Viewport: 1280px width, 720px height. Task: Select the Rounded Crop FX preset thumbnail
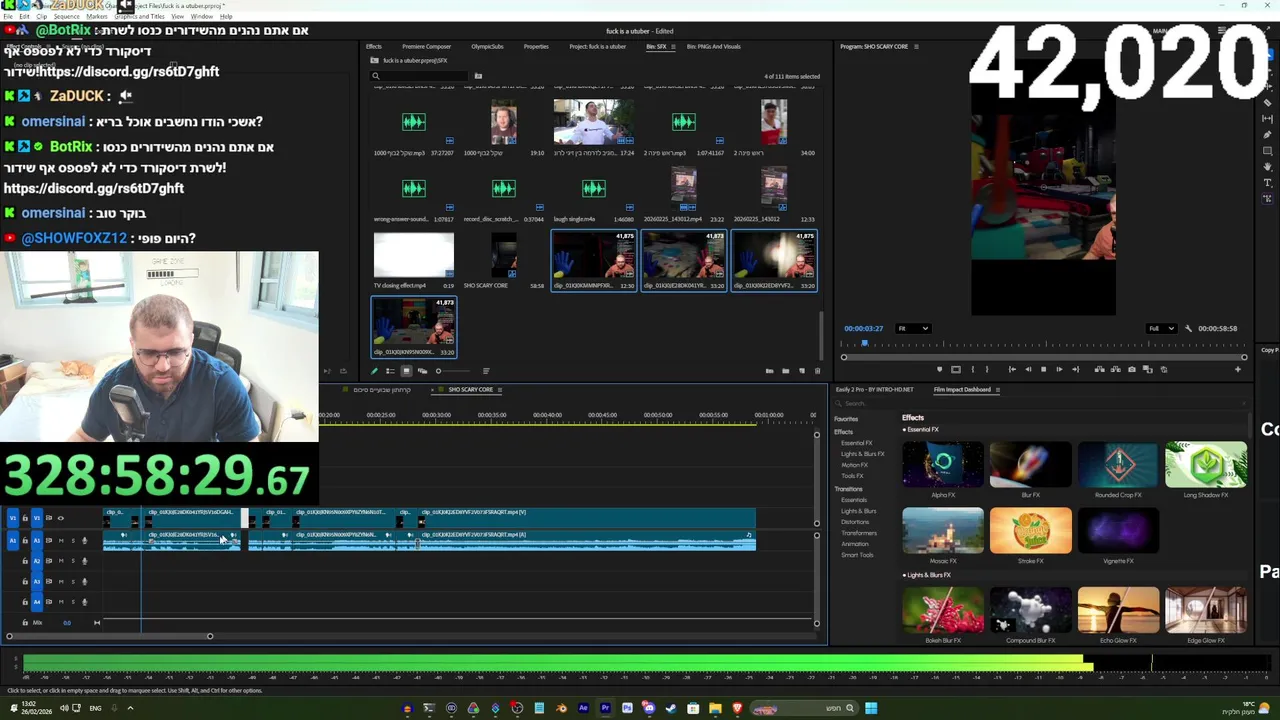(x=1118, y=465)
